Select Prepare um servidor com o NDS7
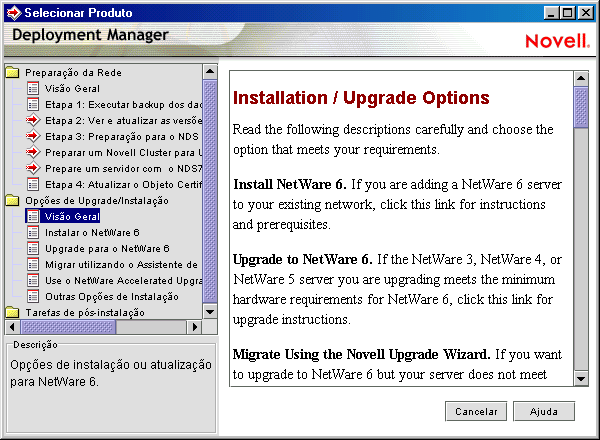 (124, 169)
